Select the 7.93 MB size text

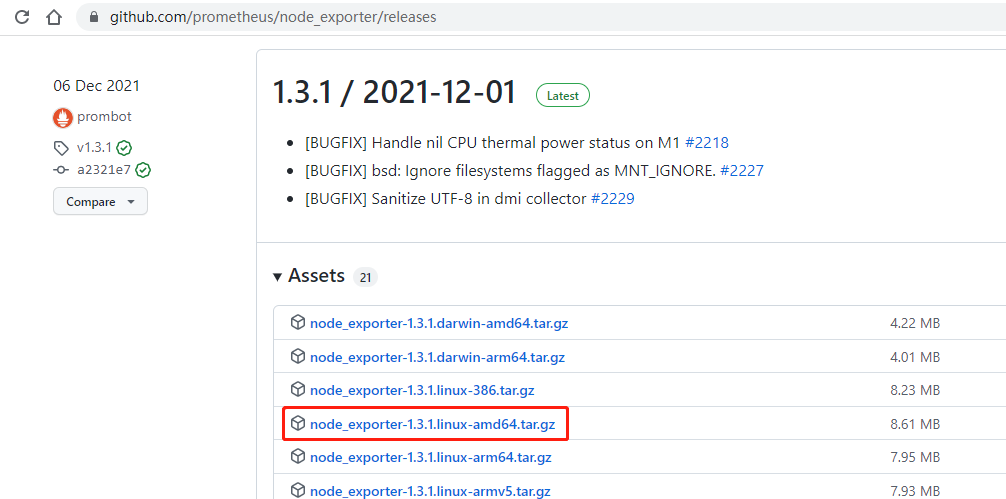pos(915,491)
